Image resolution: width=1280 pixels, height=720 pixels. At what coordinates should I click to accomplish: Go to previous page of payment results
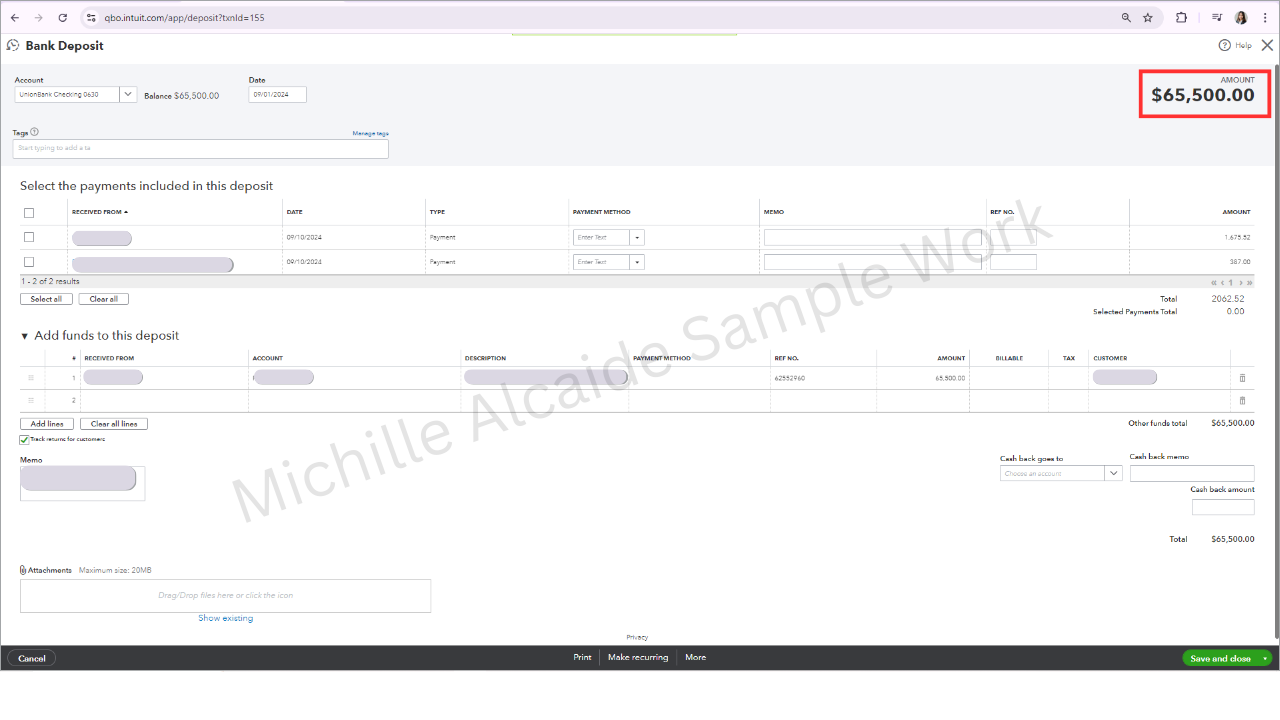[1222, 283]
